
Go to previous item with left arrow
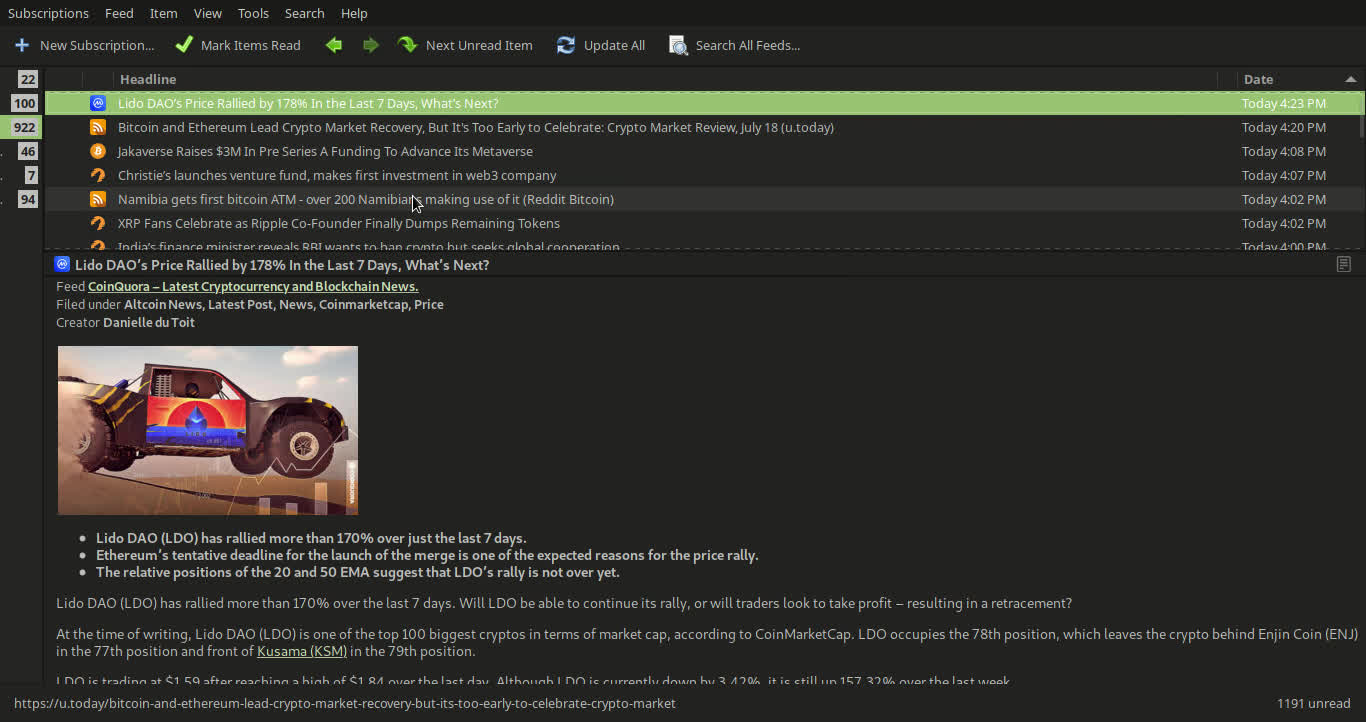point(334,45)
